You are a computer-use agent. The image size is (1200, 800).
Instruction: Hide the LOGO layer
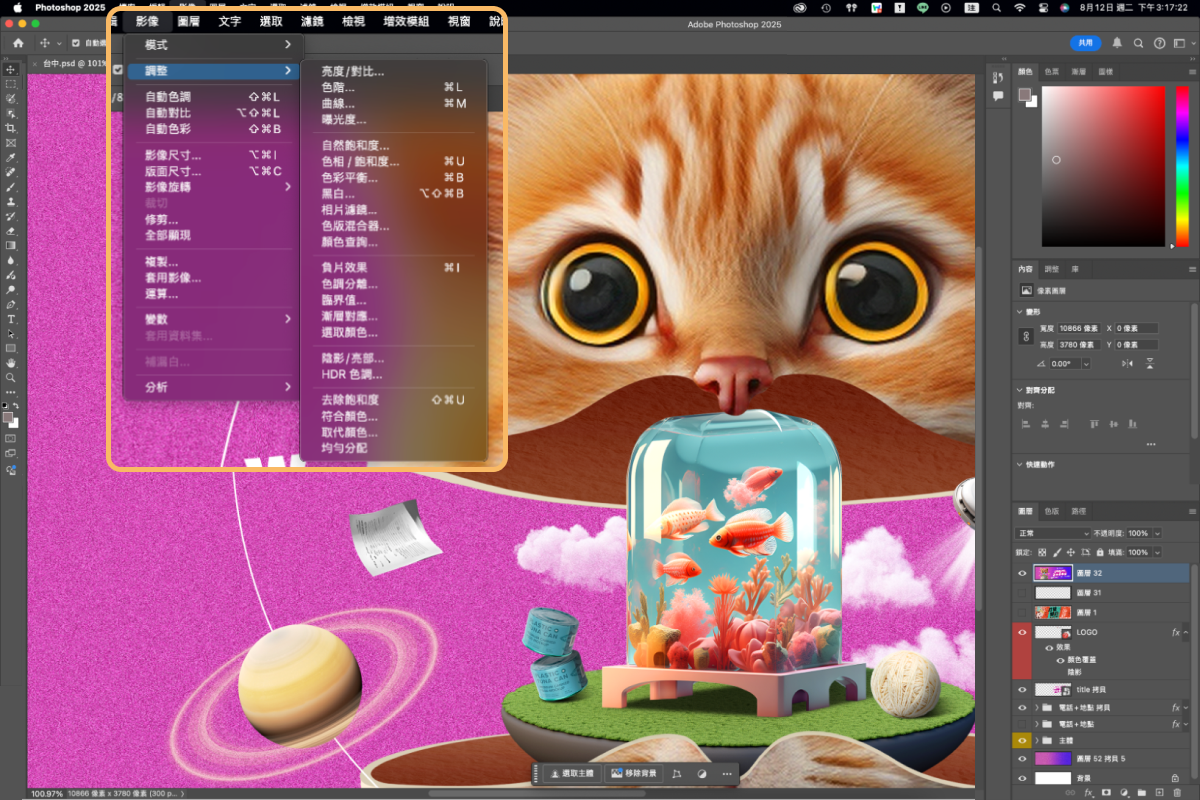pyautogui.click(x=1022, y=632)
